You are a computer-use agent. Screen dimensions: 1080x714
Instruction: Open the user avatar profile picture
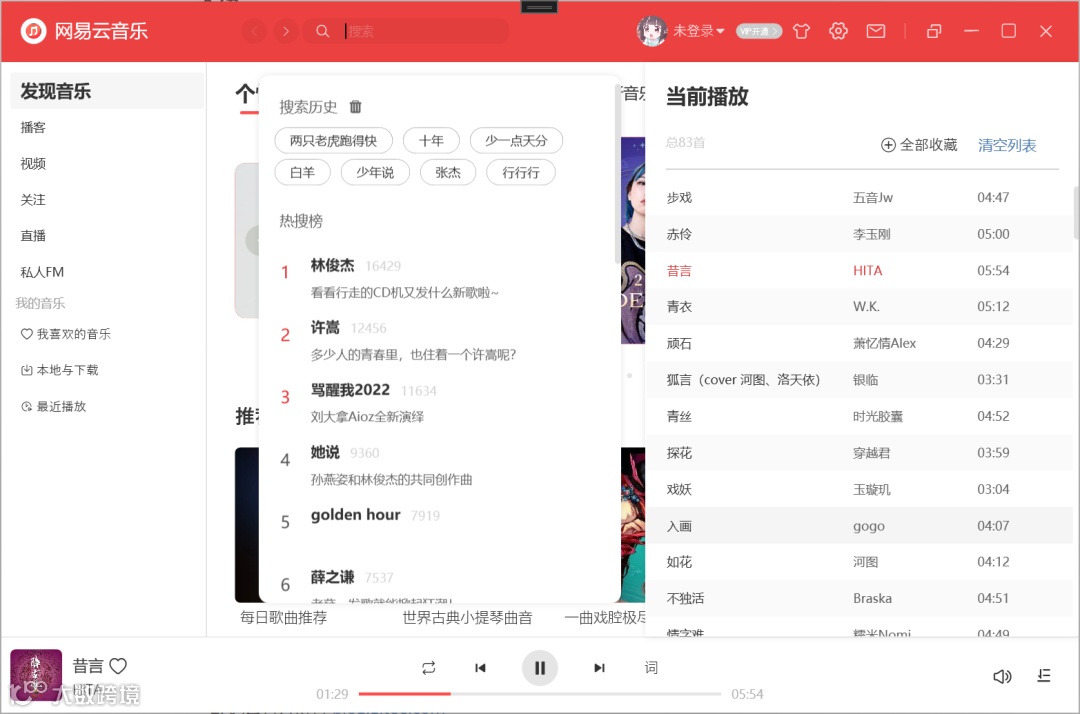(x=652, y=31)
